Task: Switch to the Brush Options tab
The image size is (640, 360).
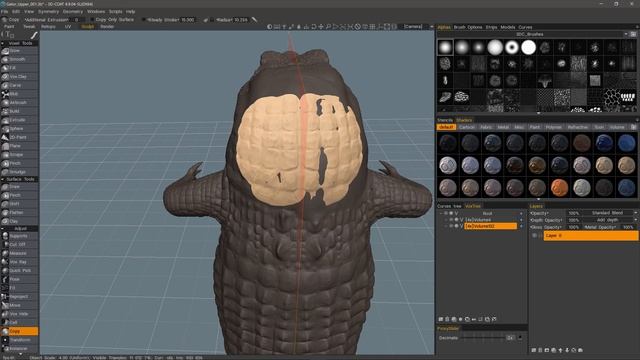Action: pos(468,27)
